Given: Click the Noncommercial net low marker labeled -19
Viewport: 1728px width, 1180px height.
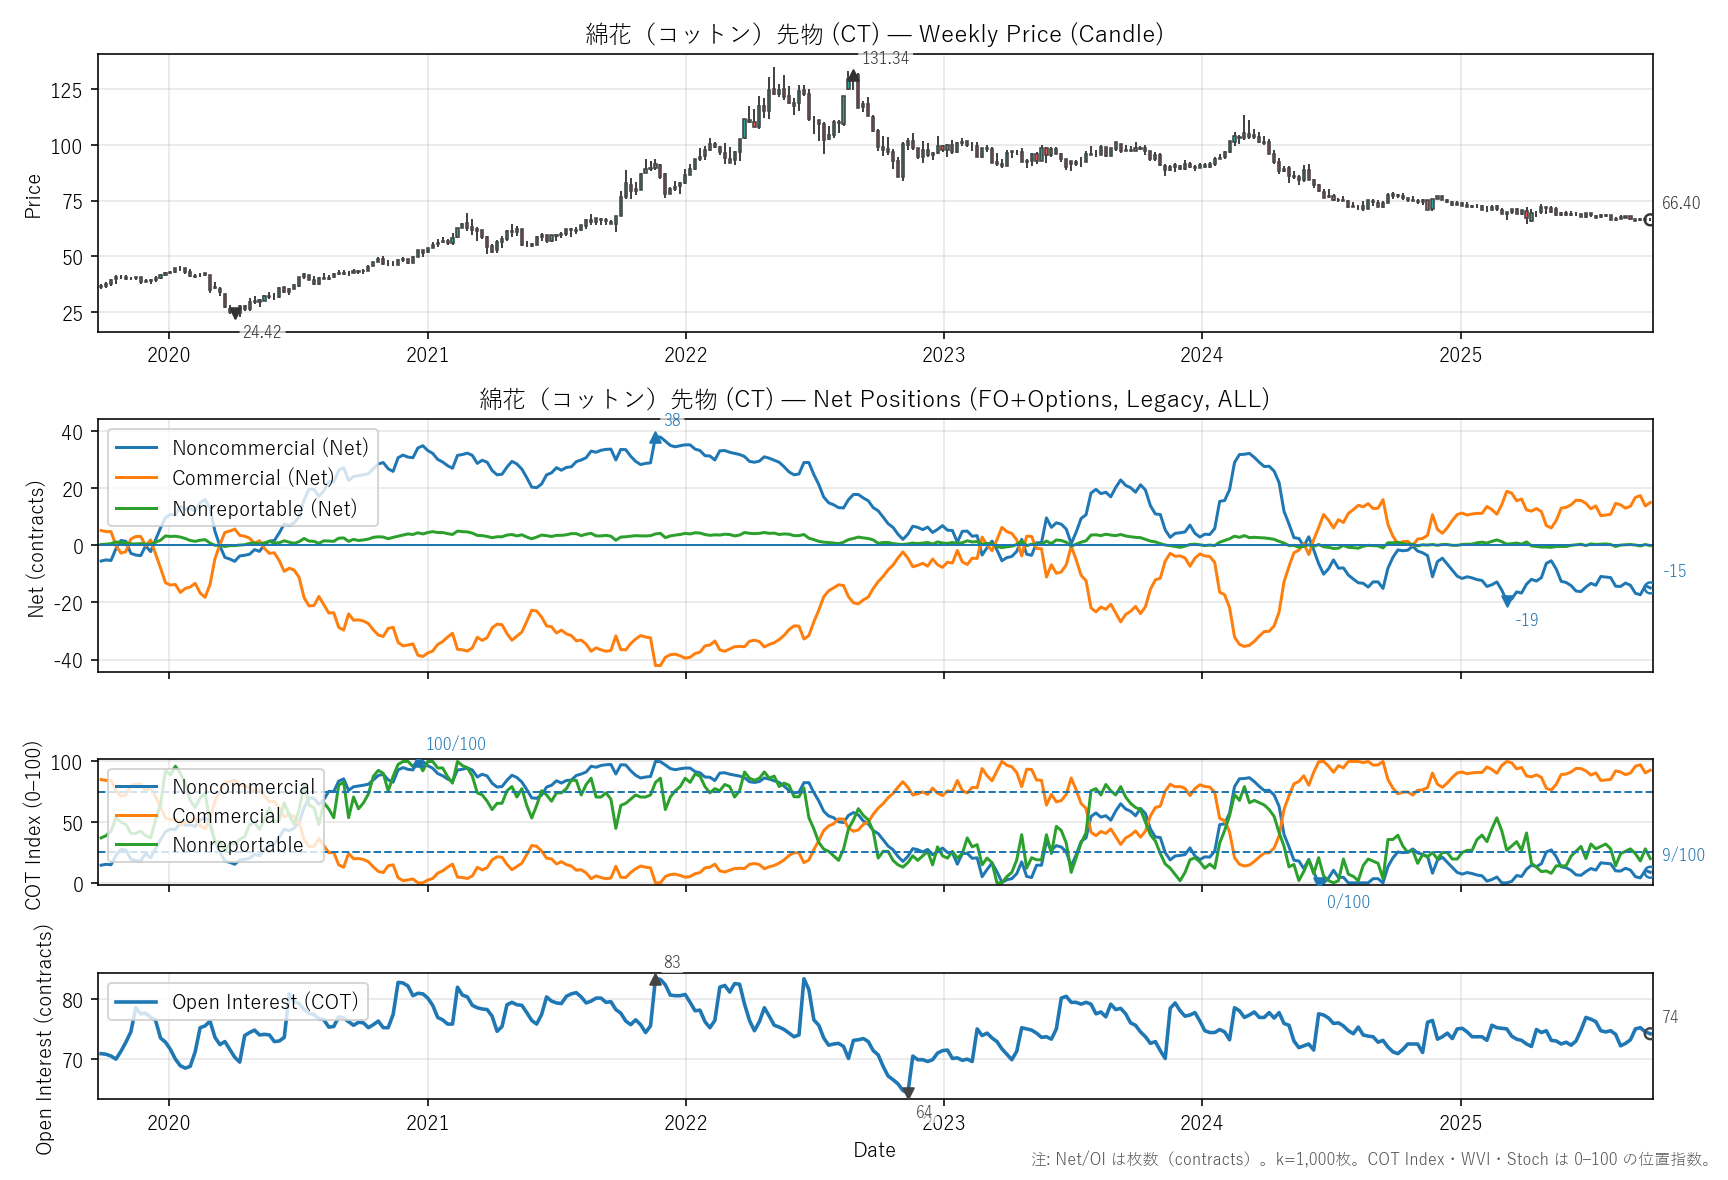Looking at the screenshot, I should (x=1508, y=601).
